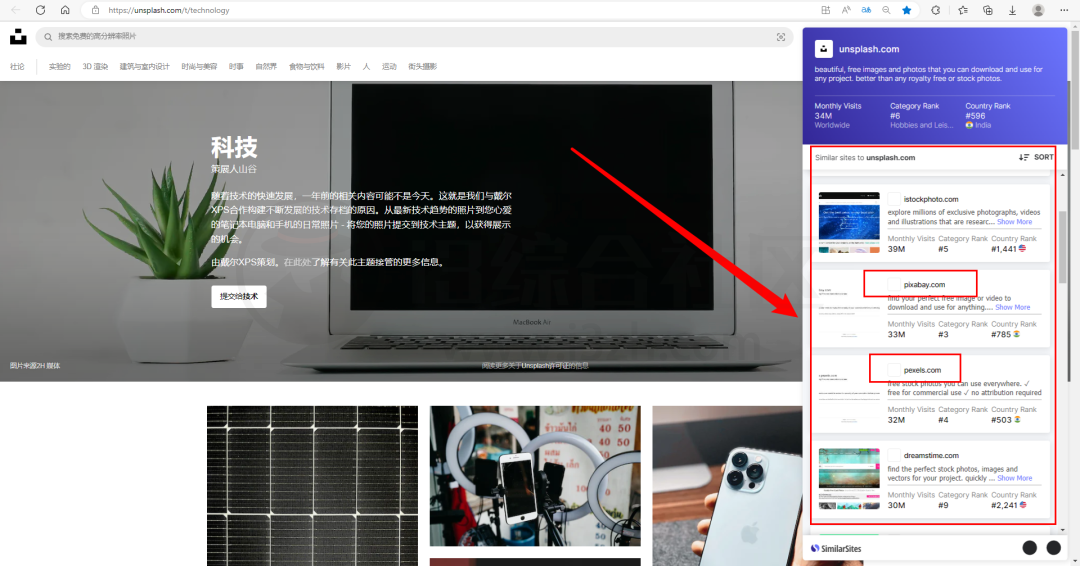Screen dimensions: 1080x566
Task: Open the browser extensions icon
Action: click(935, 10)
